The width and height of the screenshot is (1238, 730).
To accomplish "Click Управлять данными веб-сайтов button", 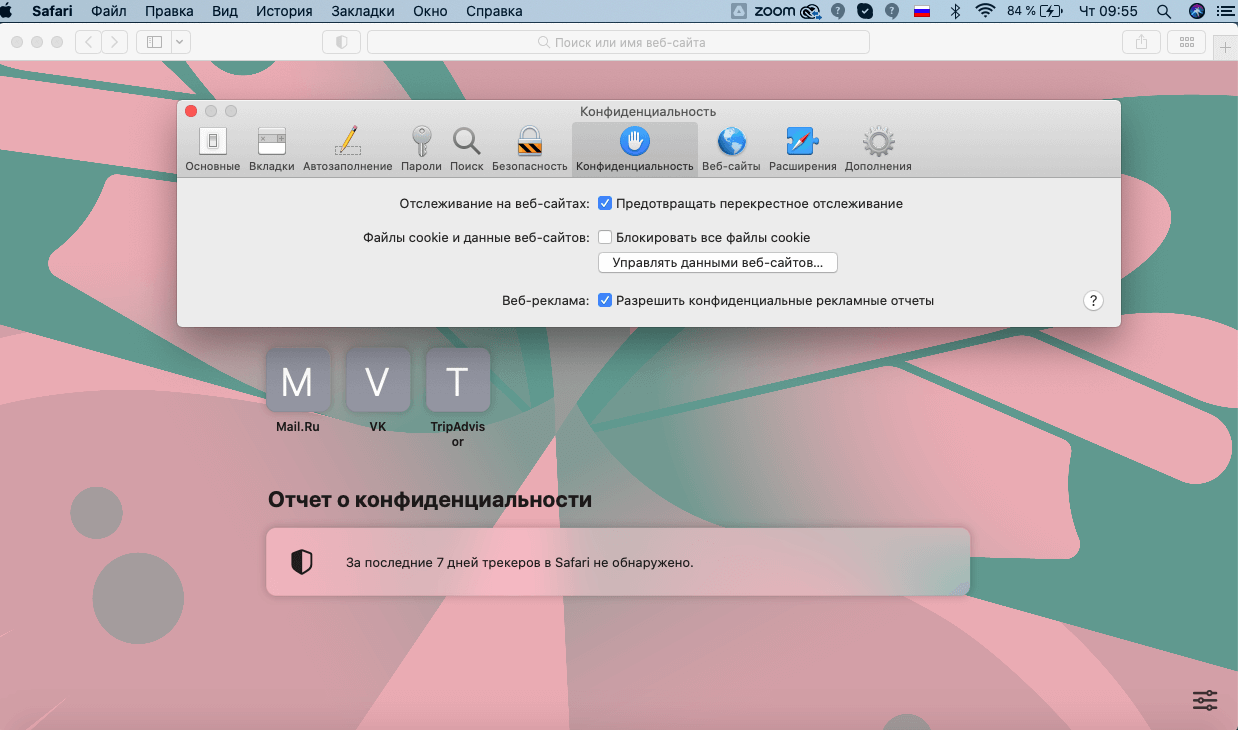I will [717, 263].
